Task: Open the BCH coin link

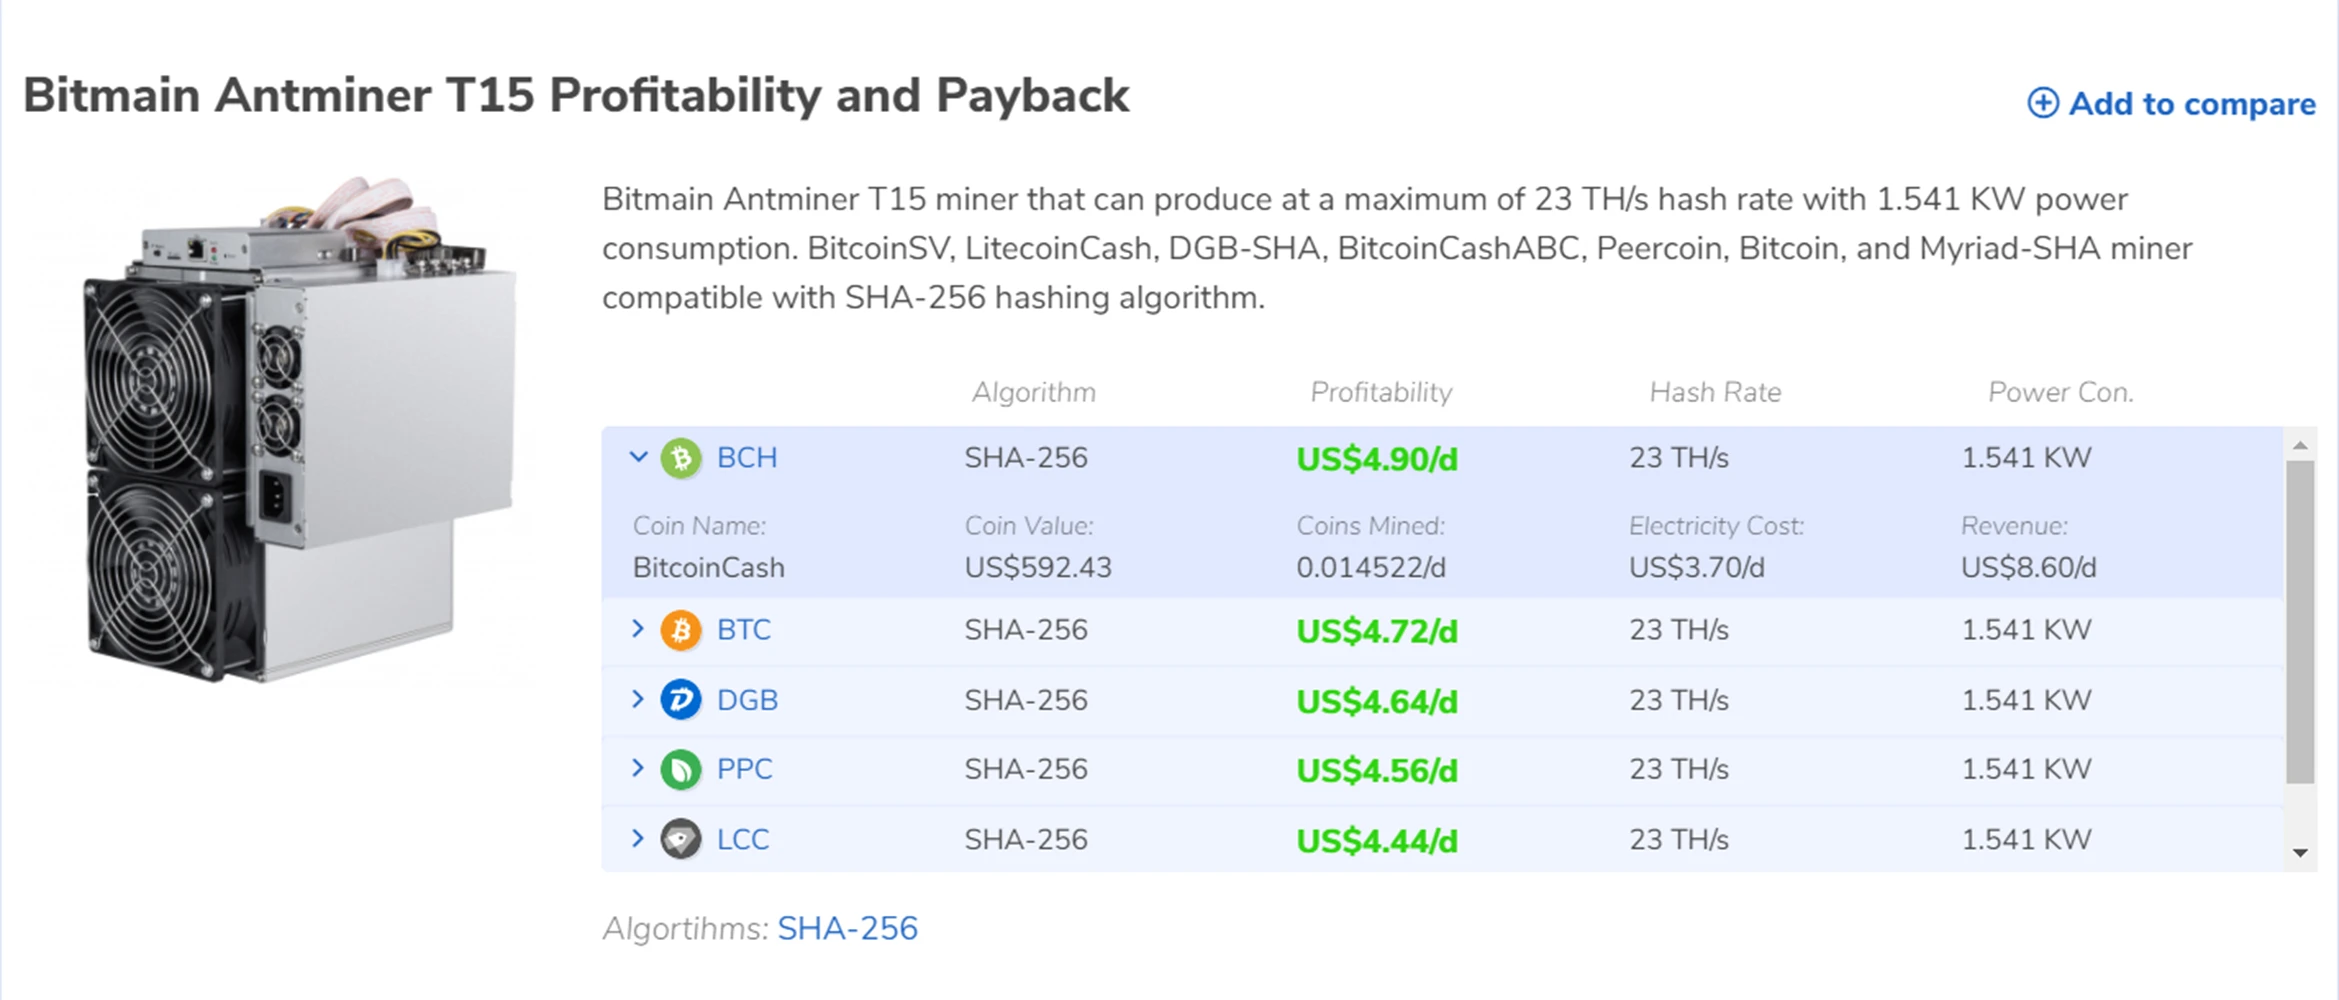Action: (747, 458)
